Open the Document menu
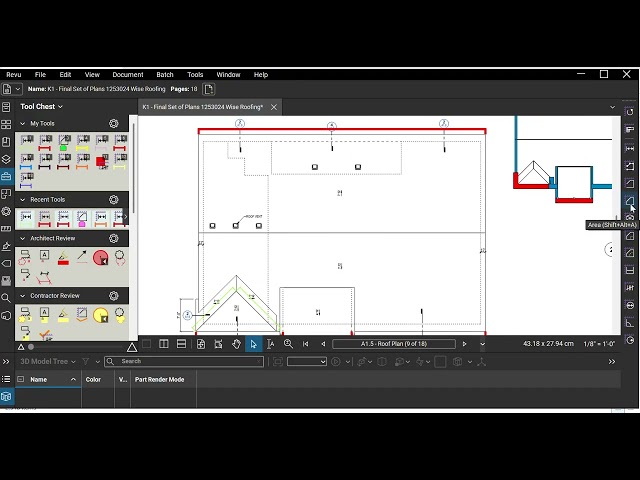 click(128, 75)
